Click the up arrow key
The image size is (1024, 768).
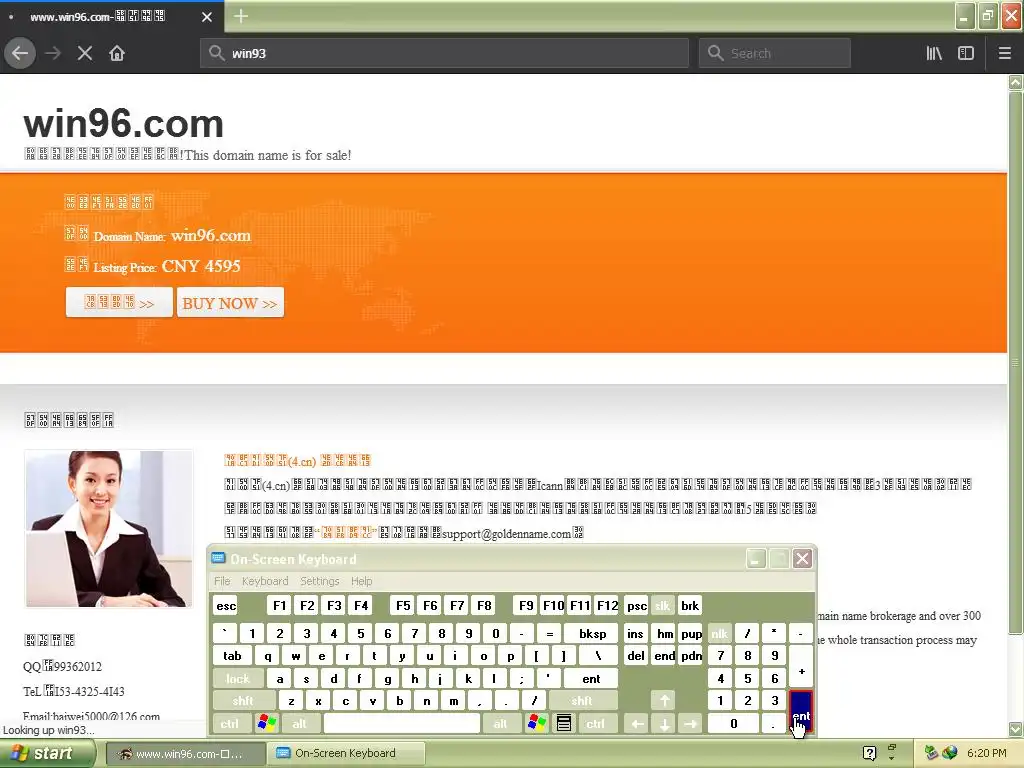point(664,701)
